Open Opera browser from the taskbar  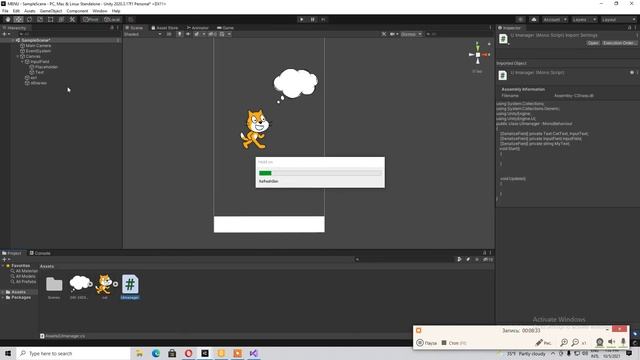(188, 353)
